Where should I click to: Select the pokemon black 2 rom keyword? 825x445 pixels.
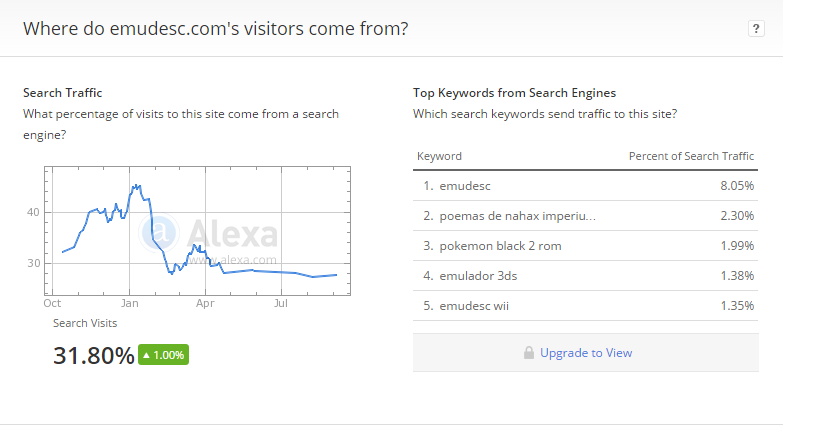click(x=500, y=246)
